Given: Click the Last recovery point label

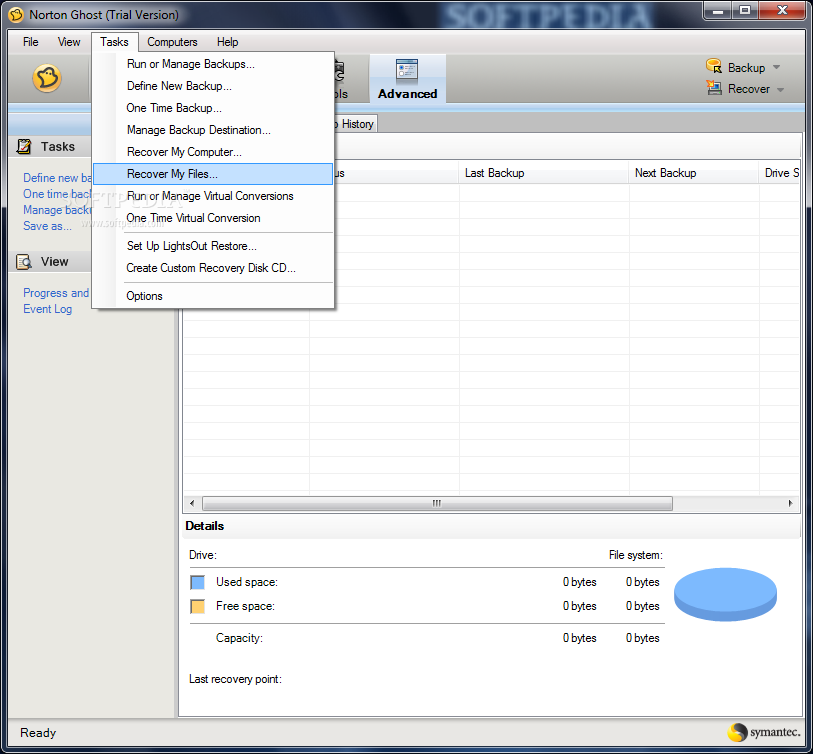Looking at the screenshot, I should pos(235,679).
